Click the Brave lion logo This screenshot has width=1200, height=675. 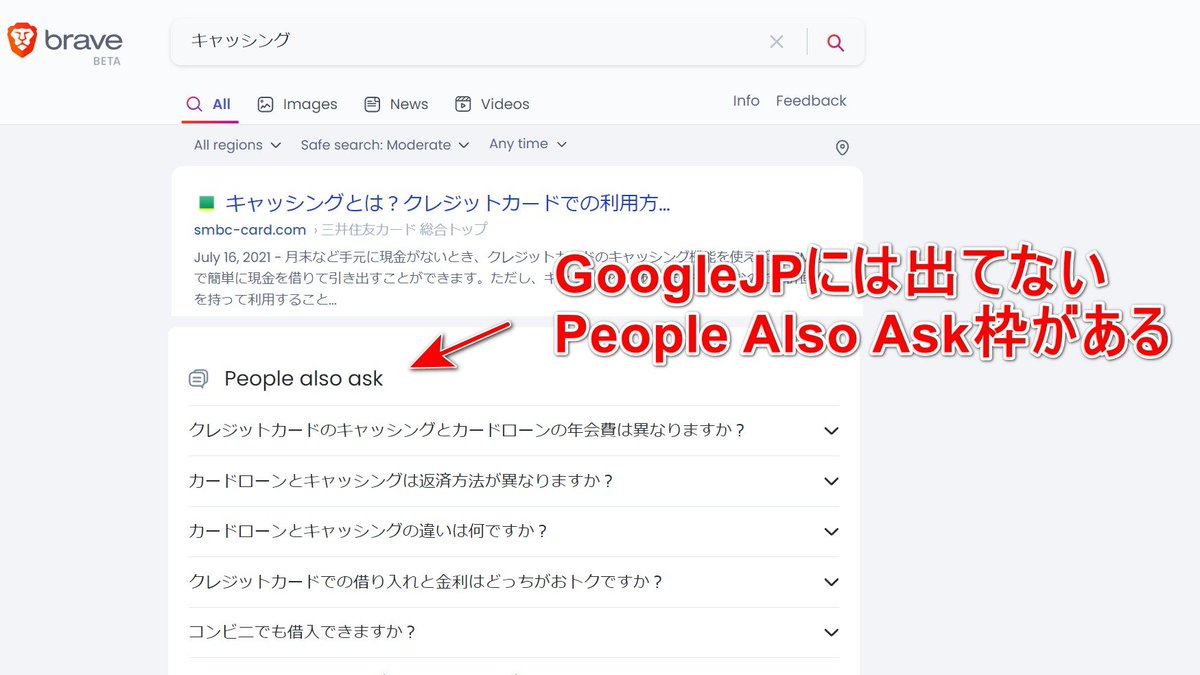23,40
